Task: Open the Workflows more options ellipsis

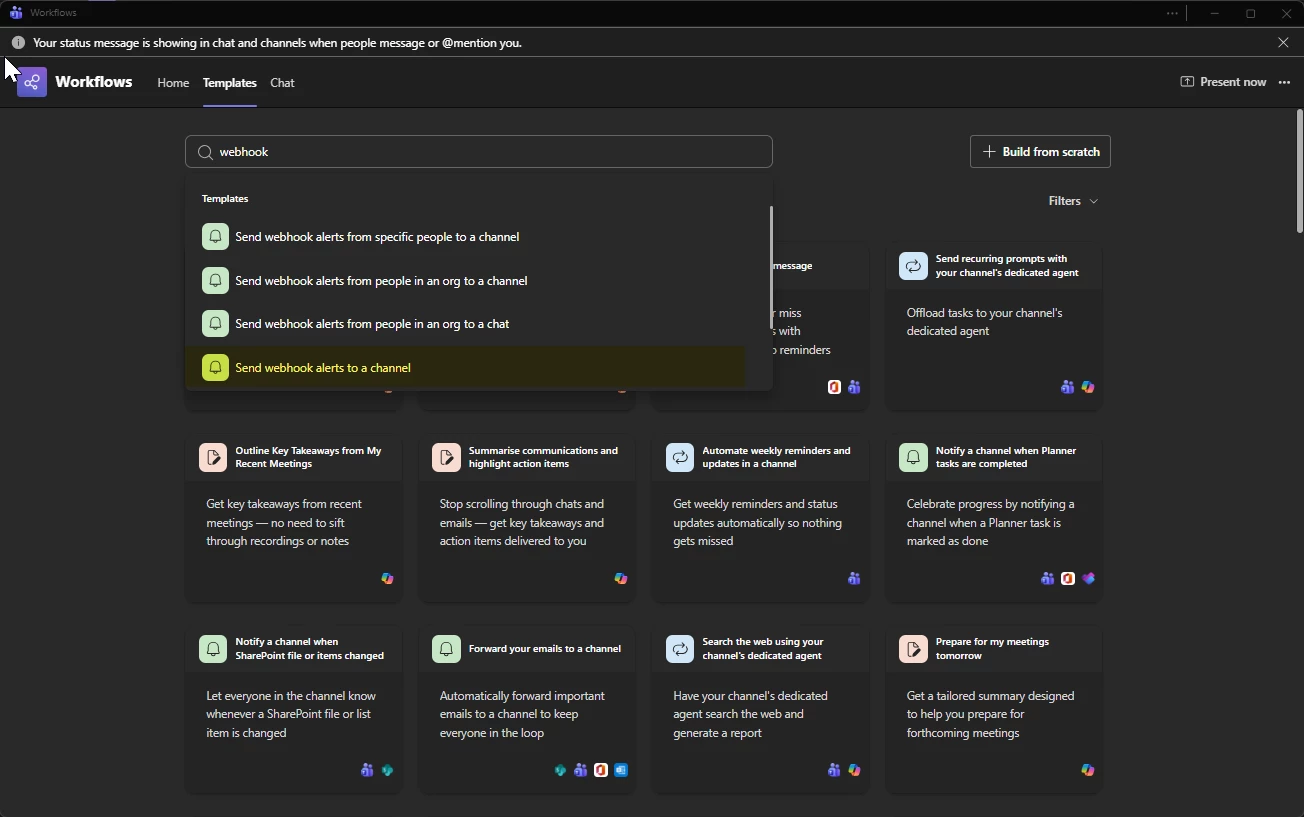Action: click(1284, 82)
